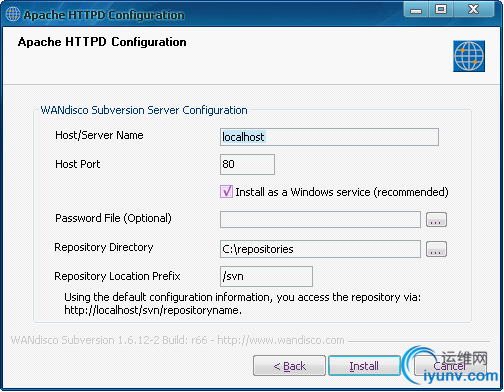Select the empty Password File input box

tap(320, 219)
